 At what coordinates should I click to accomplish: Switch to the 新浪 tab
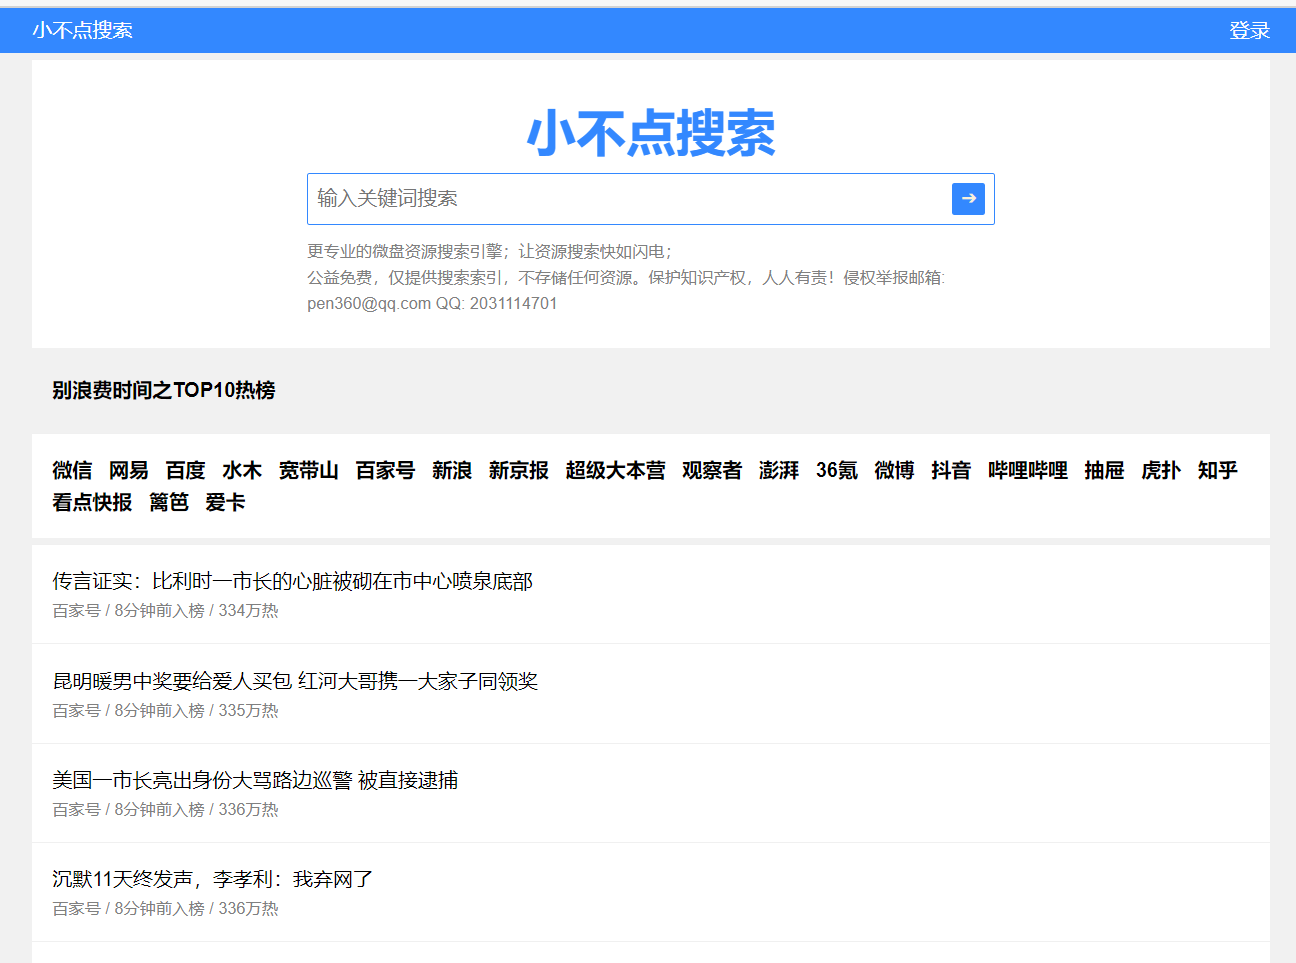[x=452, y=470]
